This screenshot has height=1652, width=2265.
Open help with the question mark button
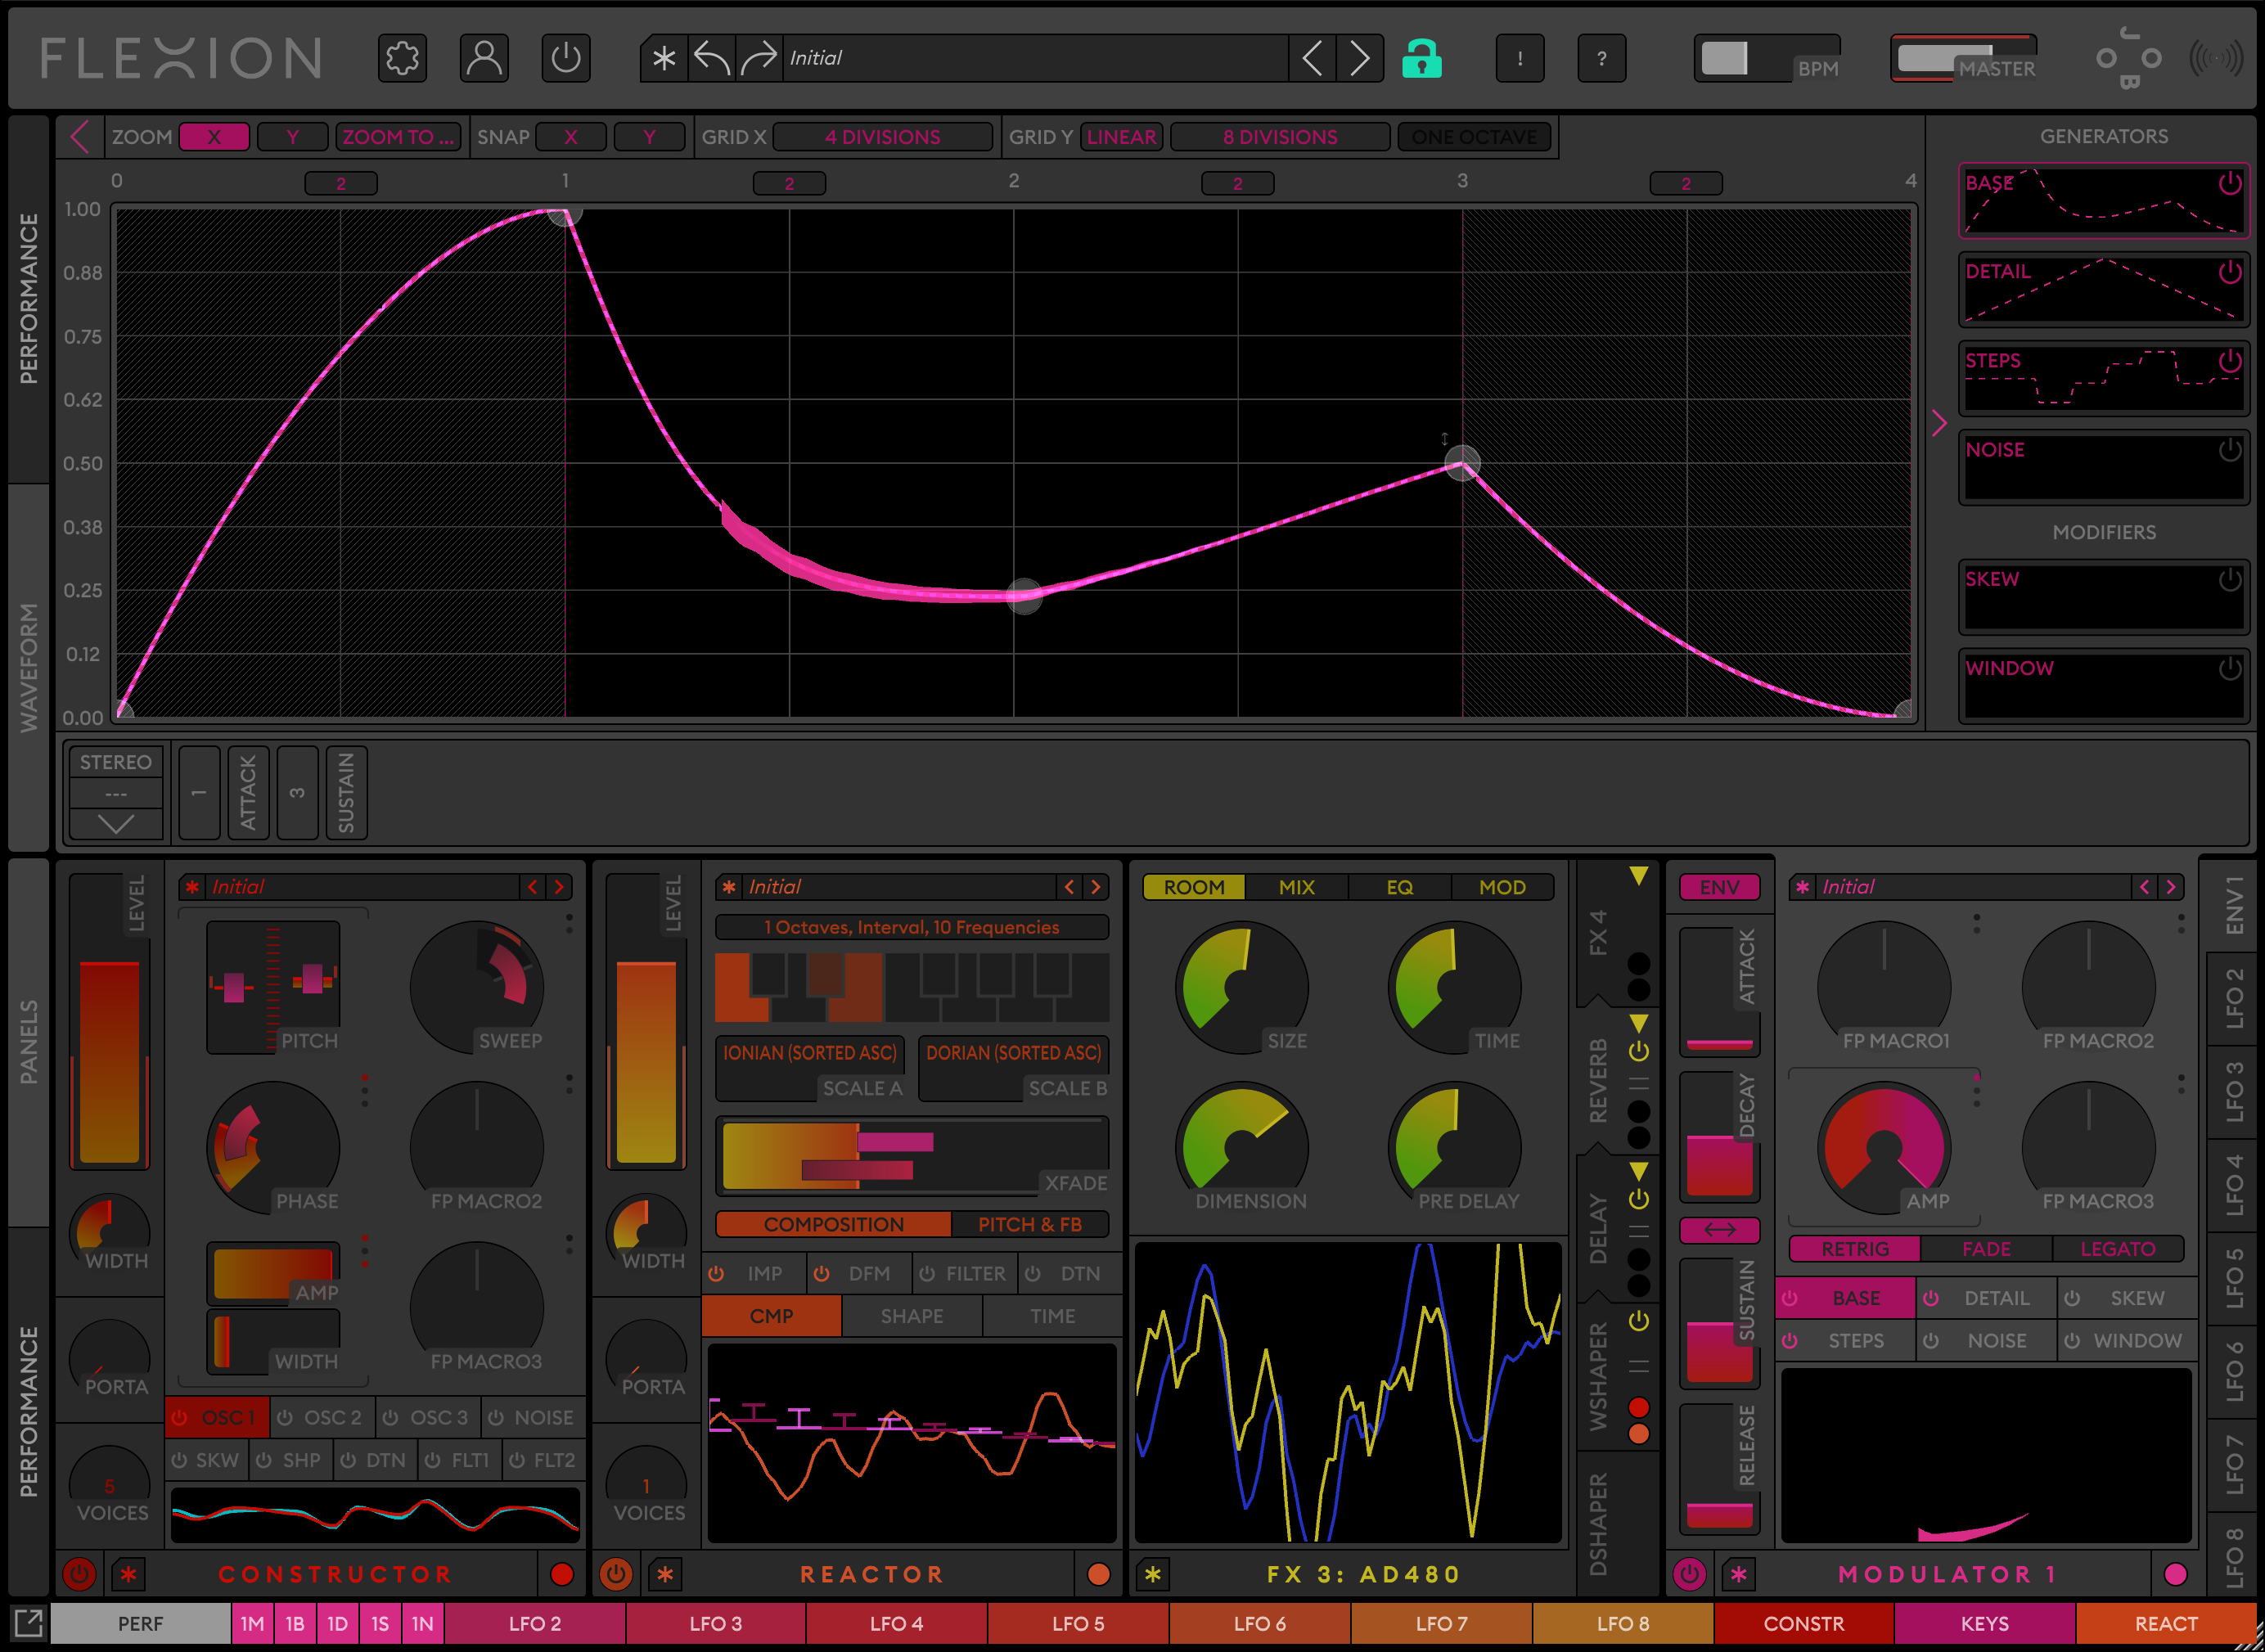pos(1602,59)
